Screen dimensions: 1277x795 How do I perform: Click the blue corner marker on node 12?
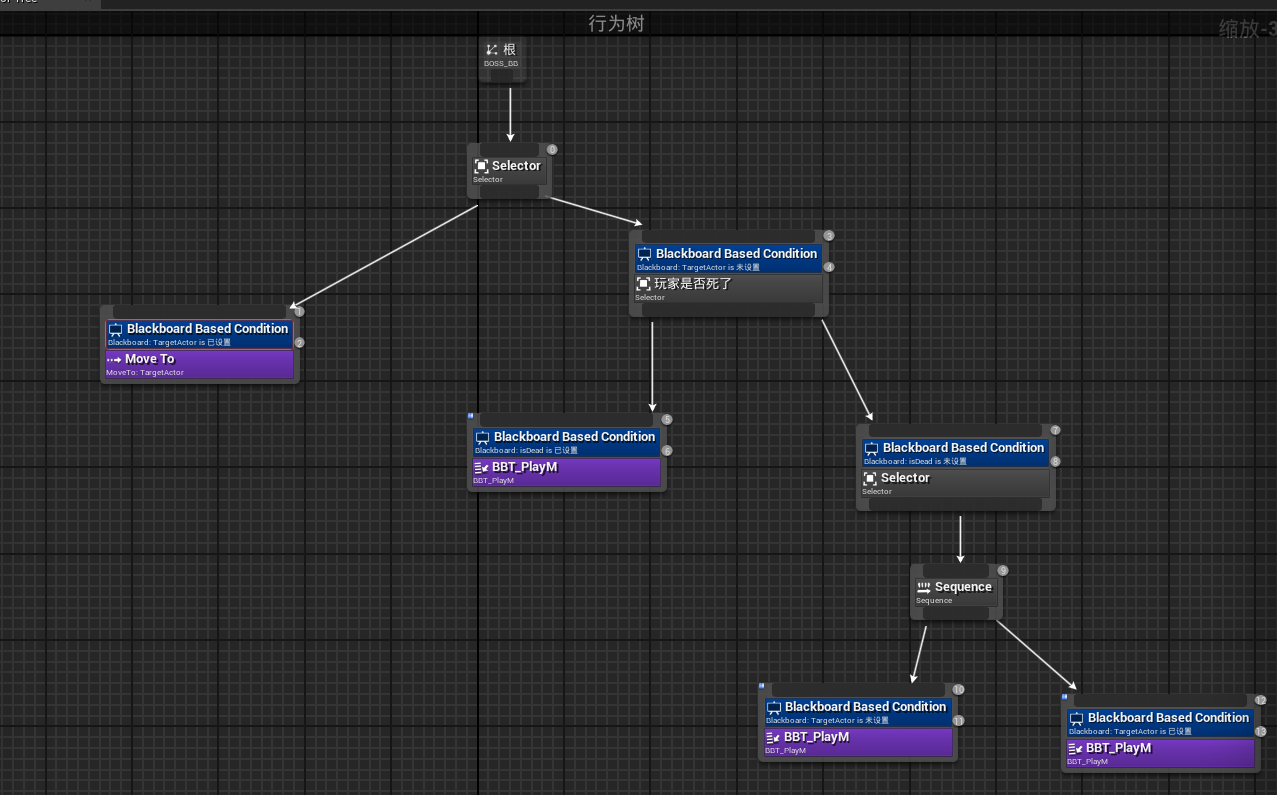(1064, 696)
